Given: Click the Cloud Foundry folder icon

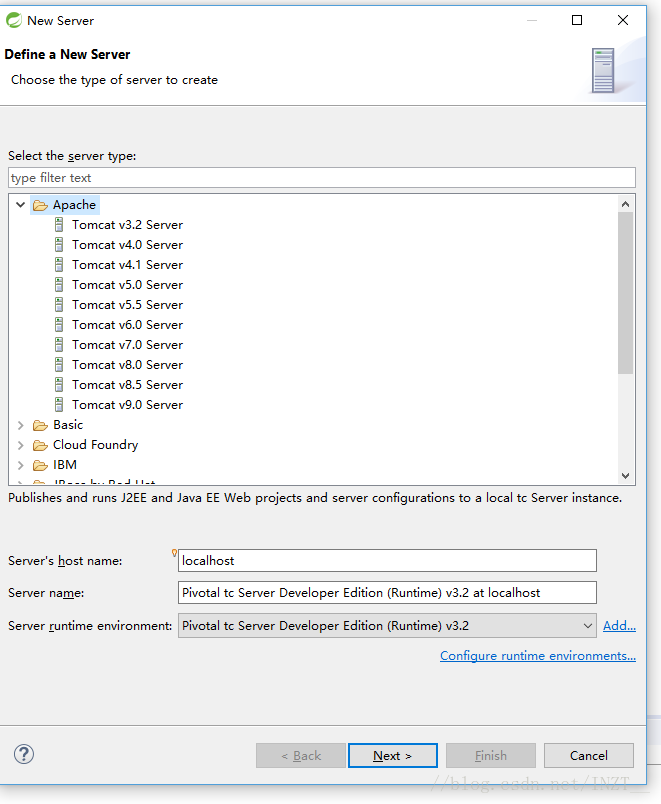Looking at the screenshot, I should [40, 445].
